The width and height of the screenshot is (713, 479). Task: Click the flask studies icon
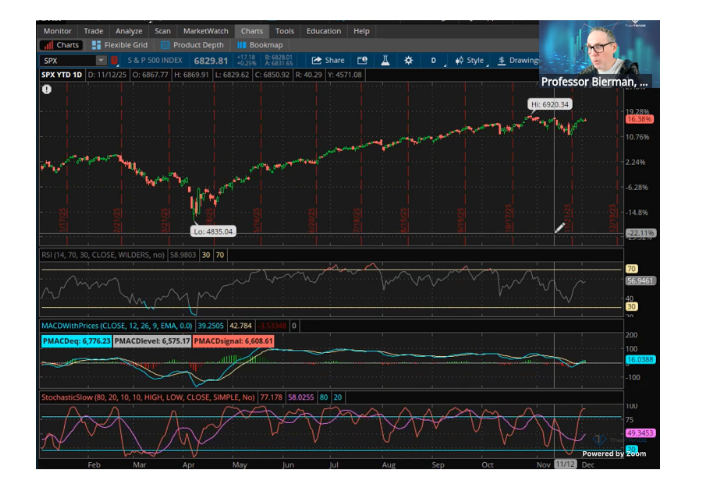(x=383, y=60)
